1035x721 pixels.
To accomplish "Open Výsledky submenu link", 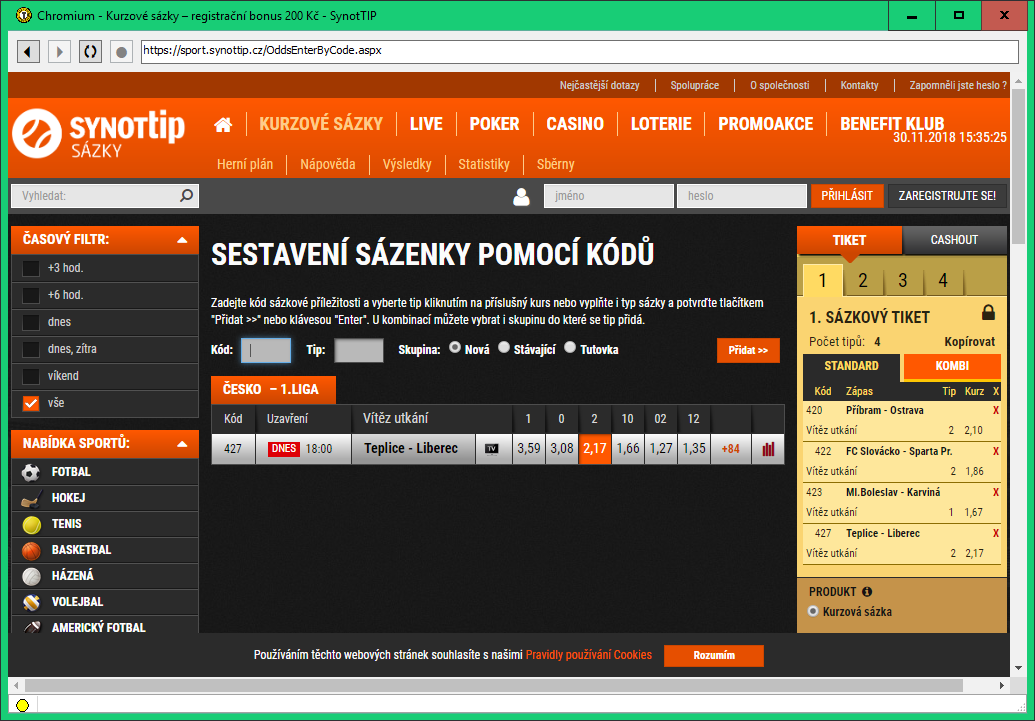I will [407, 164].
